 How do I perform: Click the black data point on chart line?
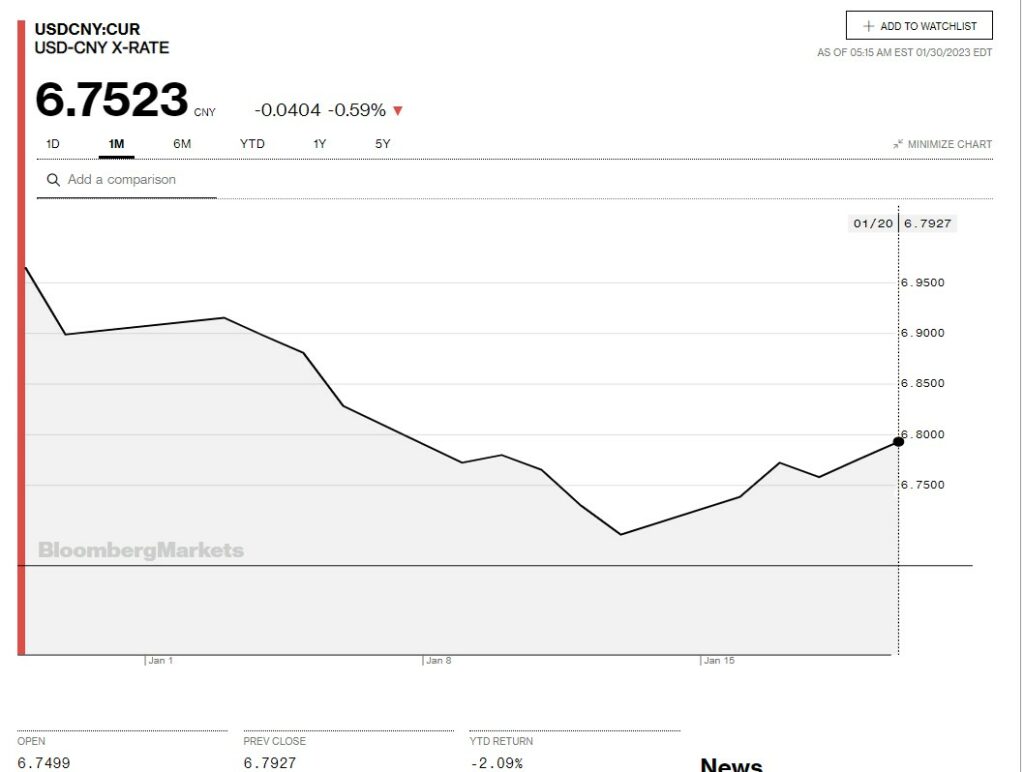coord(898,441)
